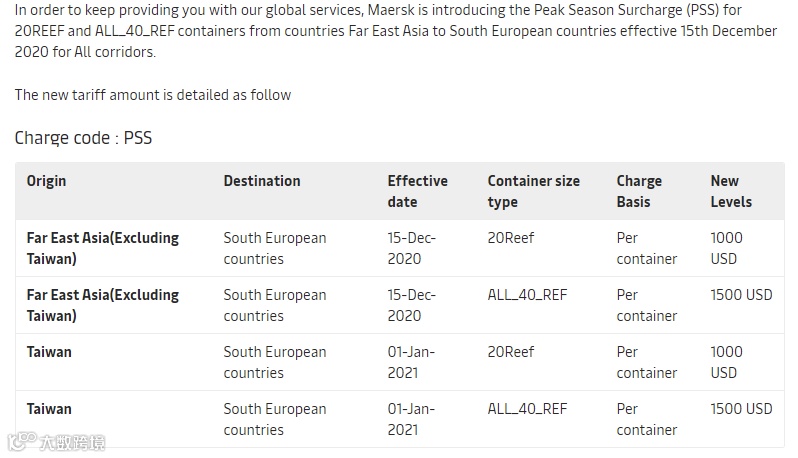Click the Charge Basis column header
798x458 pixels.
[639, 191]
